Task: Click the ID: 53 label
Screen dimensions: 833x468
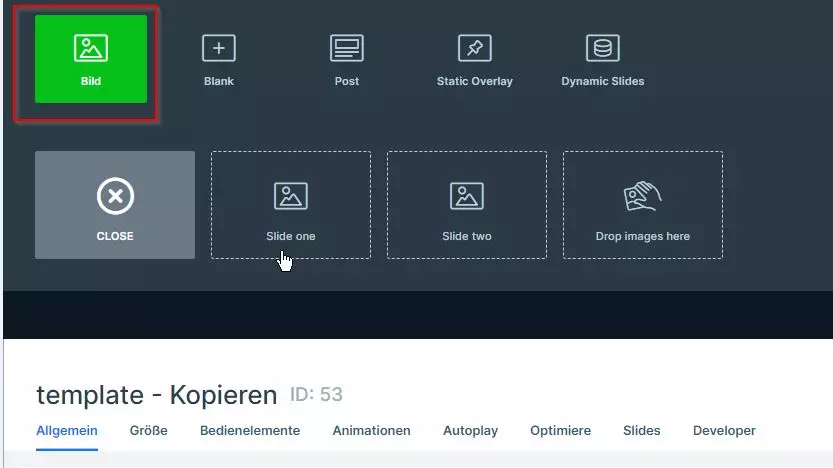Action: [x=316, y=394]
